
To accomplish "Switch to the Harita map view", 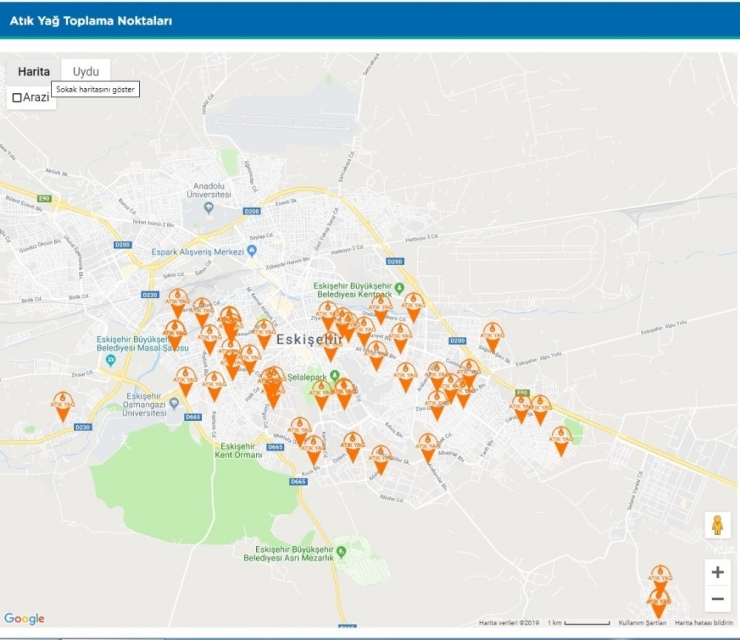I will tap(34, 72).
